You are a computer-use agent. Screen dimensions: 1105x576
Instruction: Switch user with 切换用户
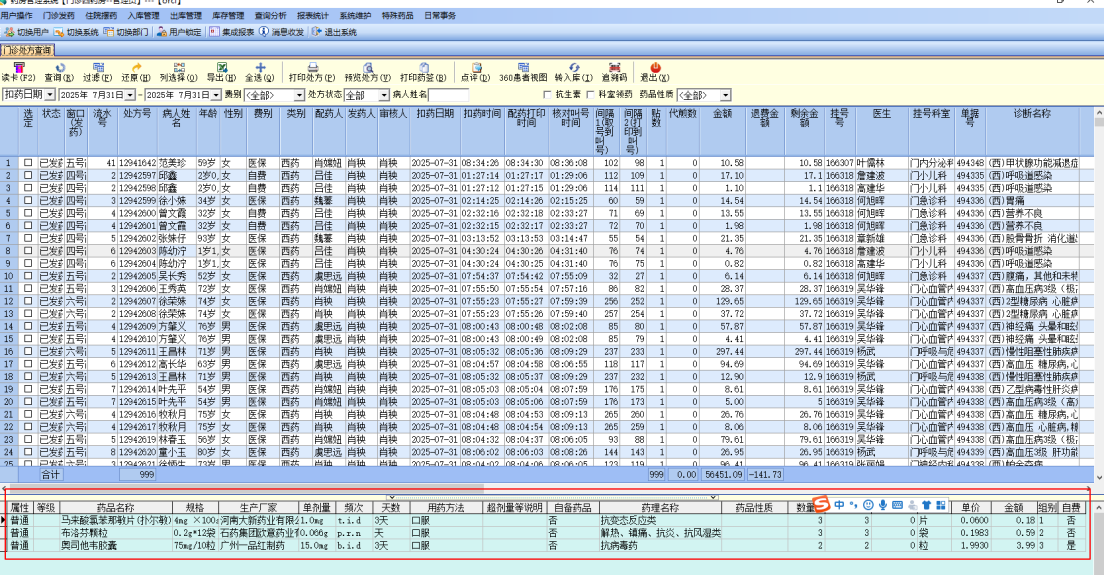click(26, 32)
